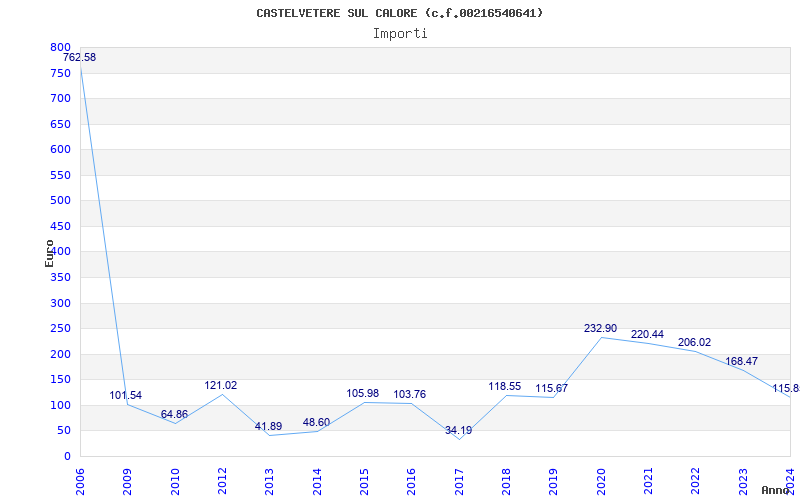Click the 150 value on Euro axis
The width and height of the screenshot is (800, 500).
(x=60, y=380)
